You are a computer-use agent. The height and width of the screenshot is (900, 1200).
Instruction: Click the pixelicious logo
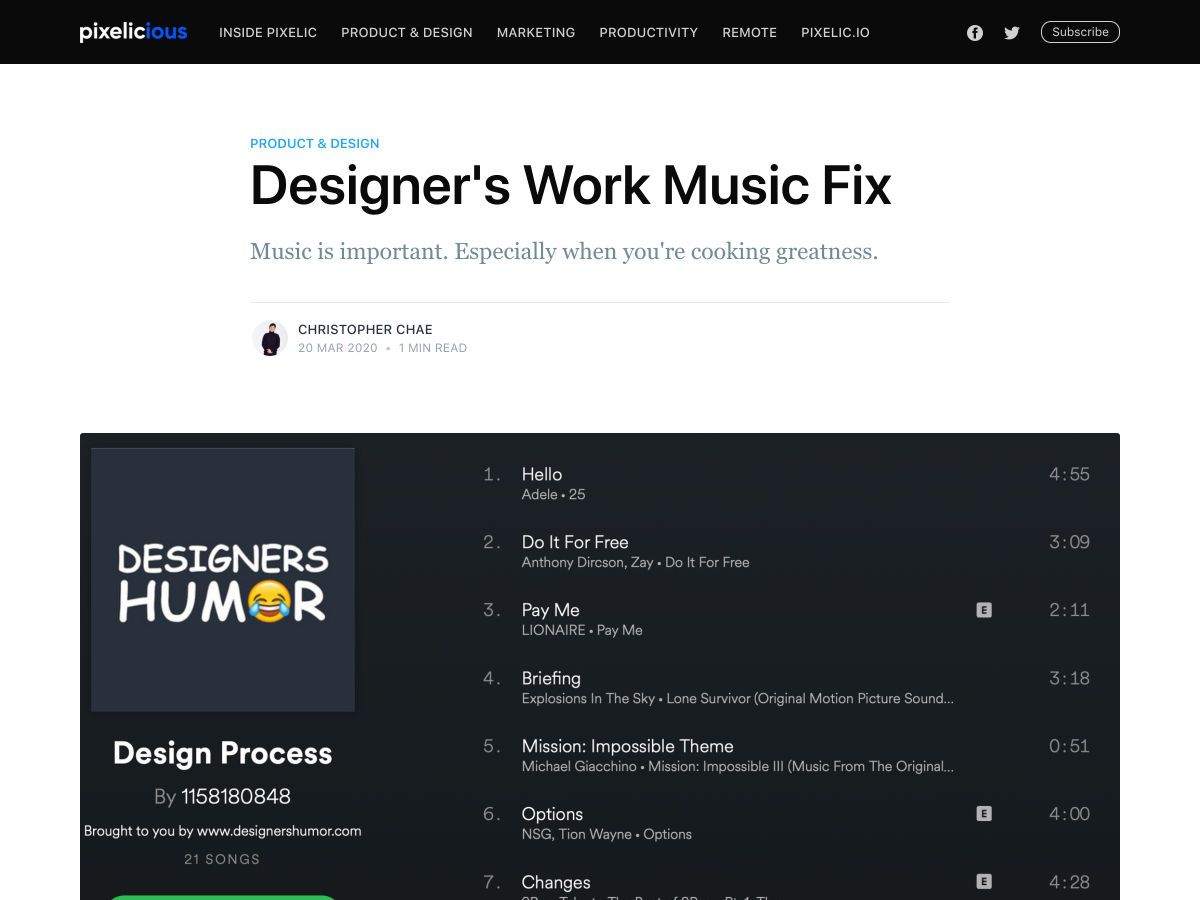point(133,32)
